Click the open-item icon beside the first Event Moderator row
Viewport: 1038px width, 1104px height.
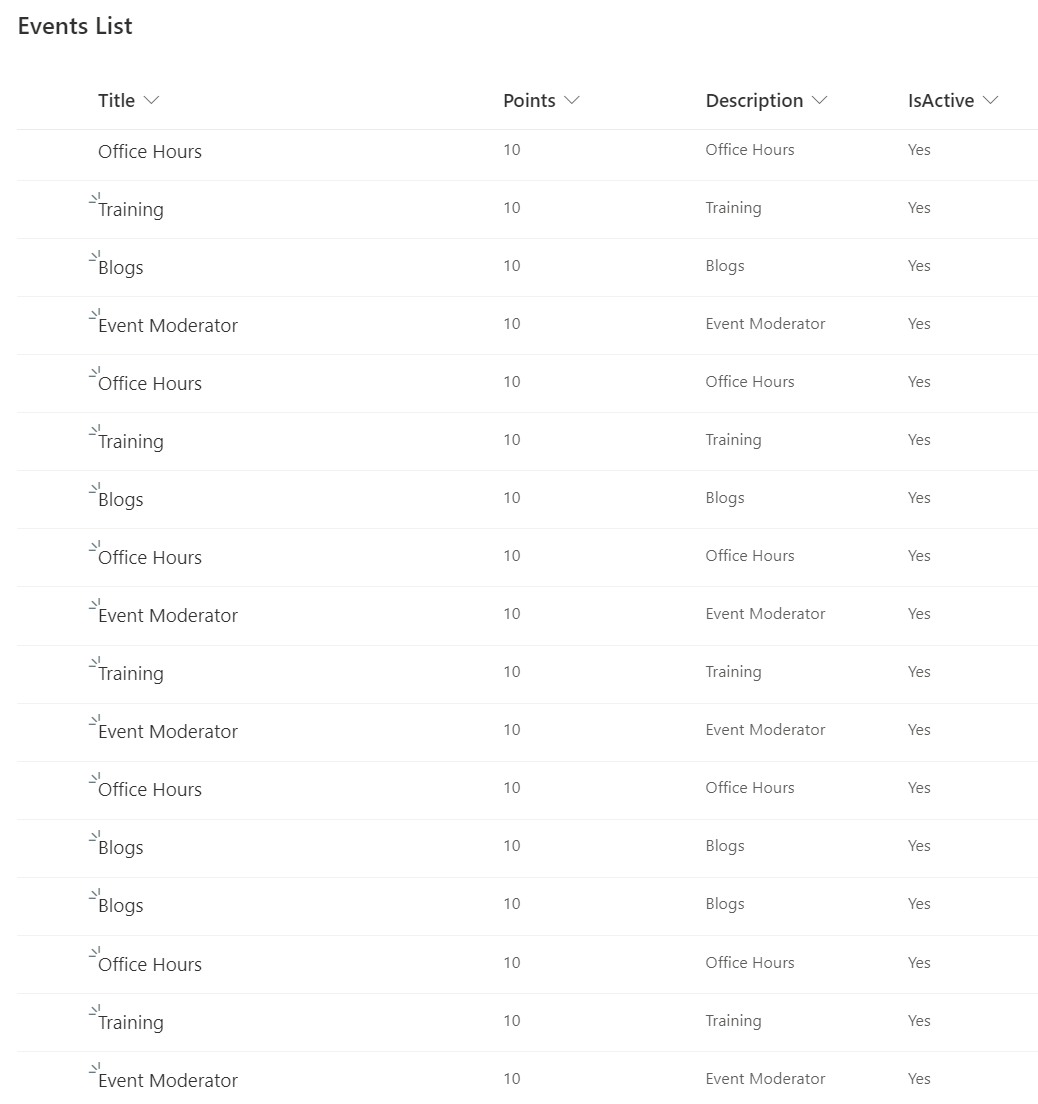click(x=94, y=315)
